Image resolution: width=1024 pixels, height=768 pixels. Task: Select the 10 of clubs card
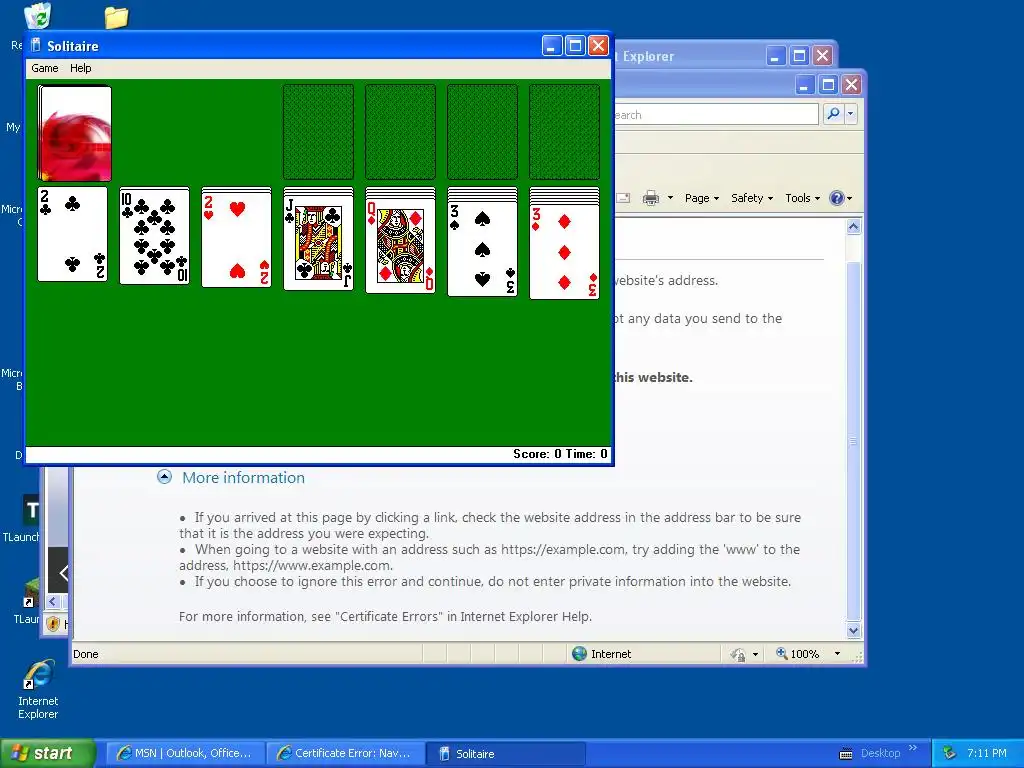[x=155, y=236]
